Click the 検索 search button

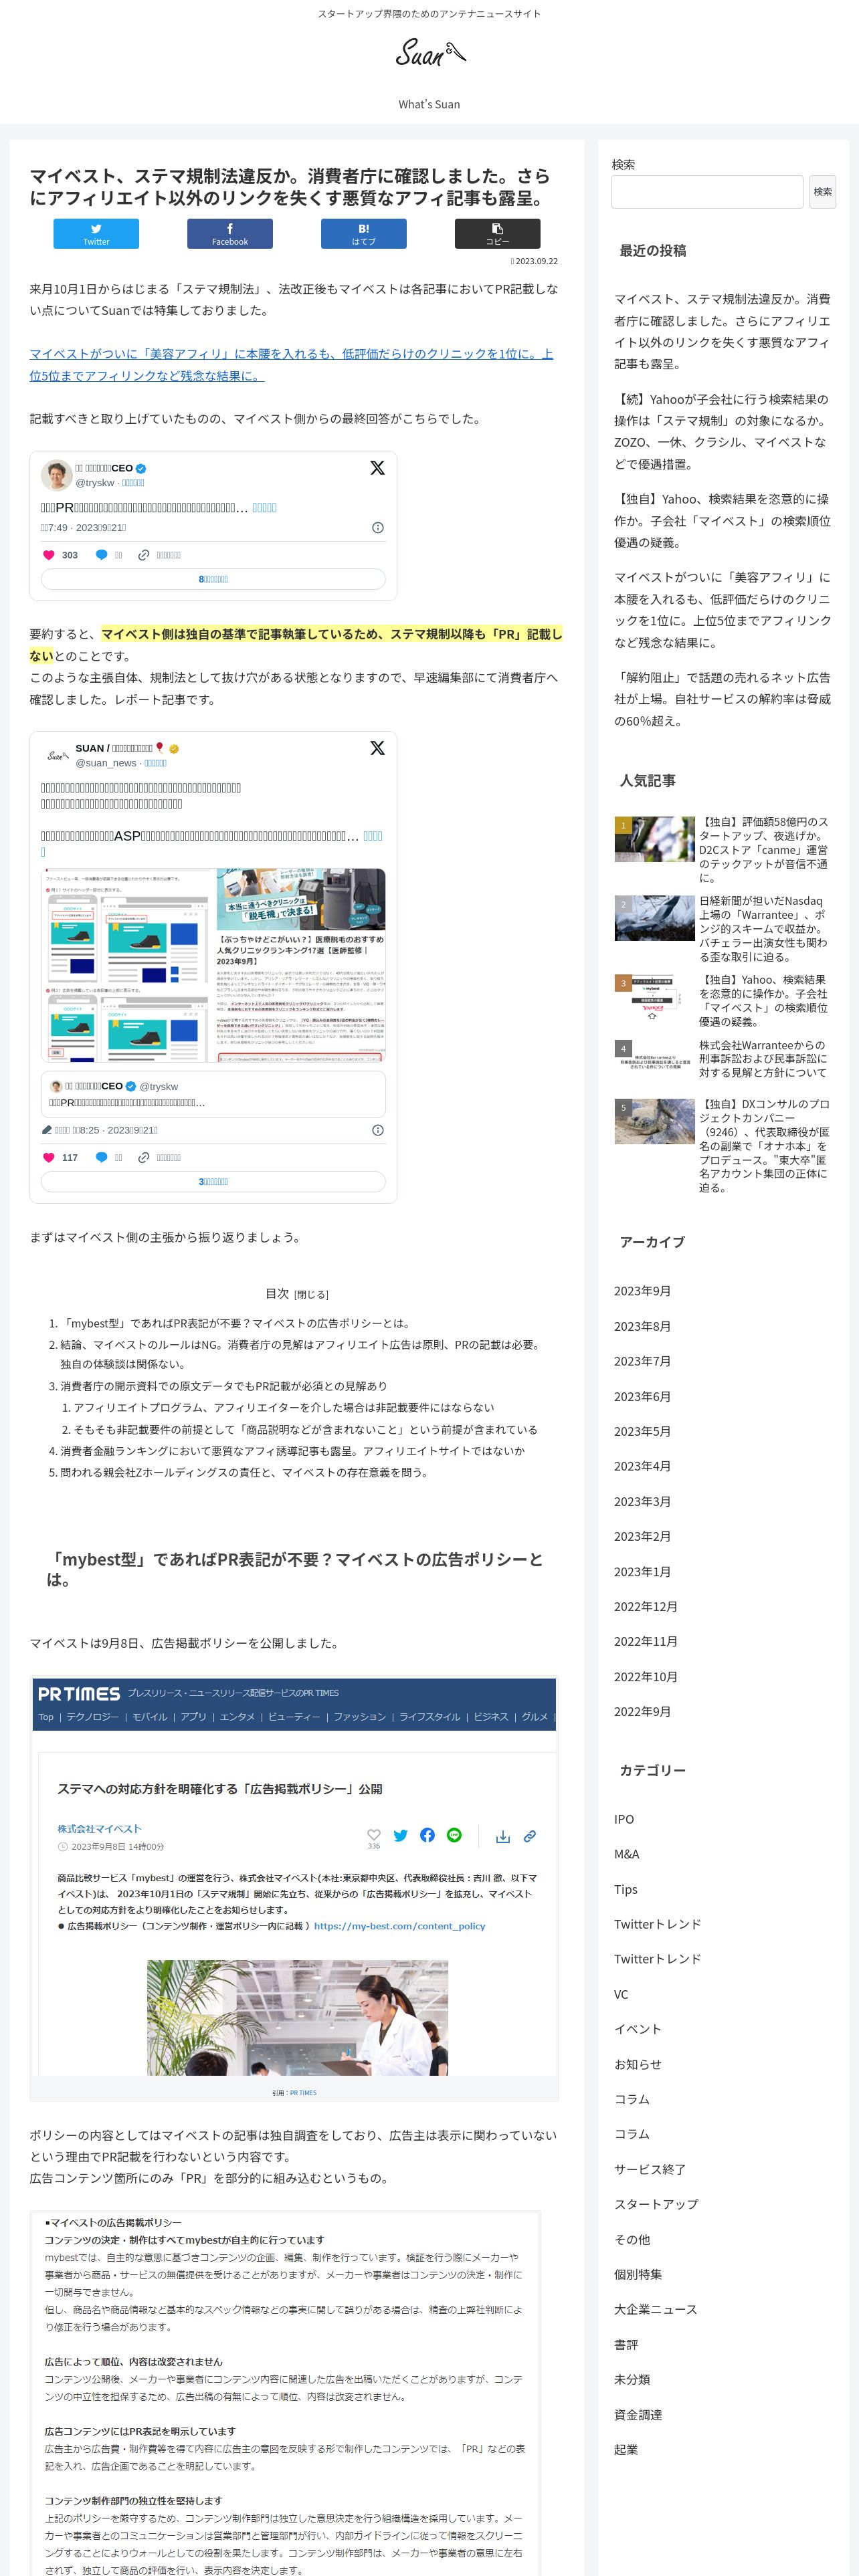[x=822, y=192]
